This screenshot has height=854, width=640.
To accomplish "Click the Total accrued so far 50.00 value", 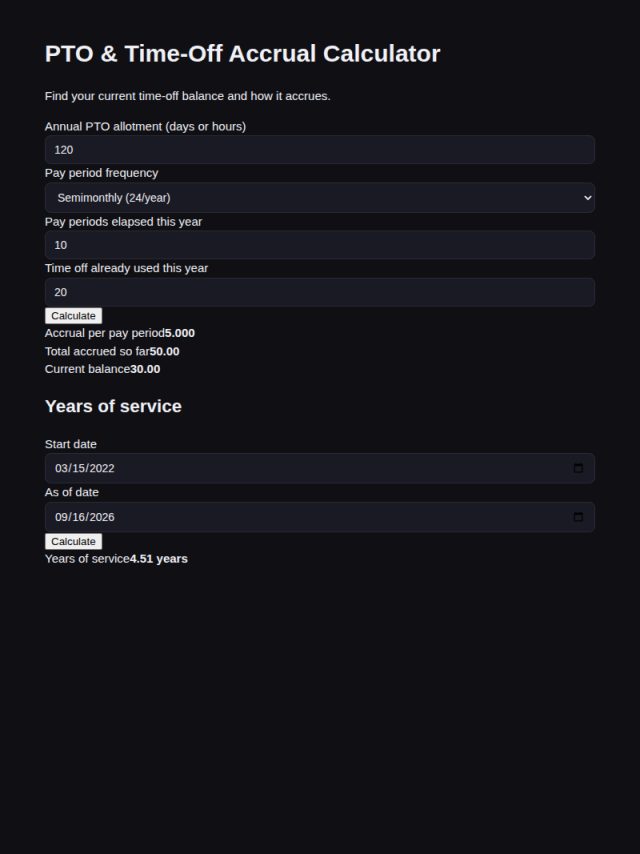I will click(164, 351).
